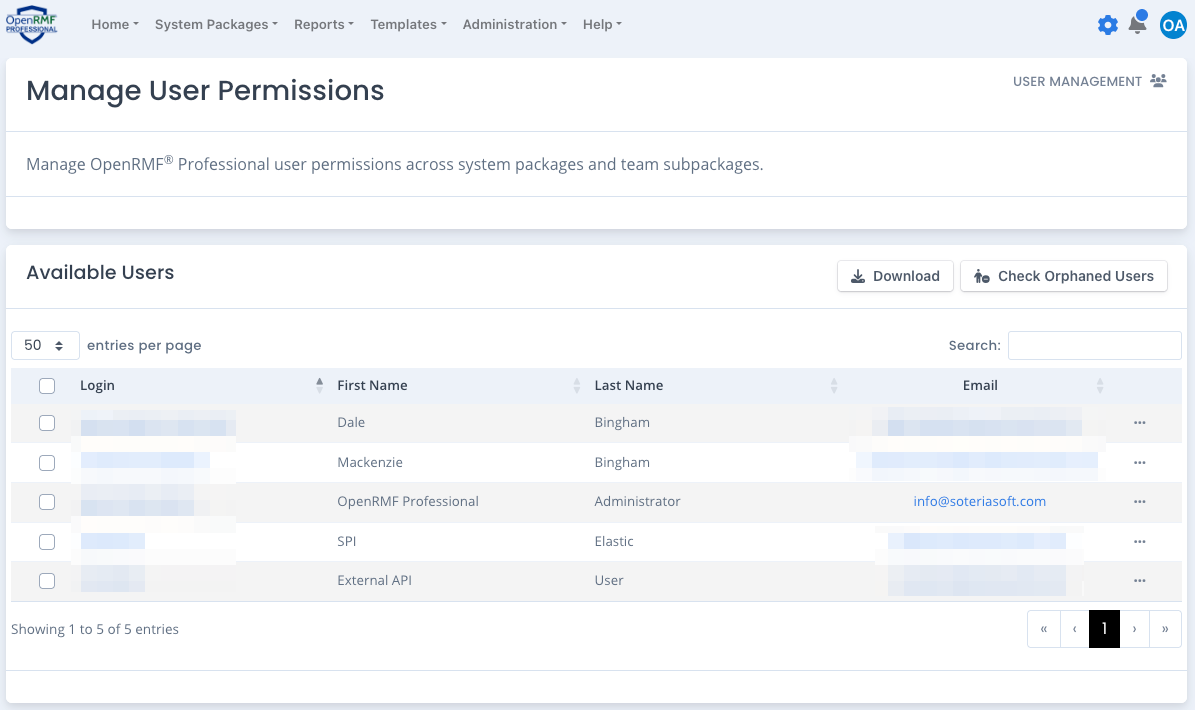Sort by Last Name column arrows
Viewport: 1195px width, 710px height.
[x=834, y=385]
